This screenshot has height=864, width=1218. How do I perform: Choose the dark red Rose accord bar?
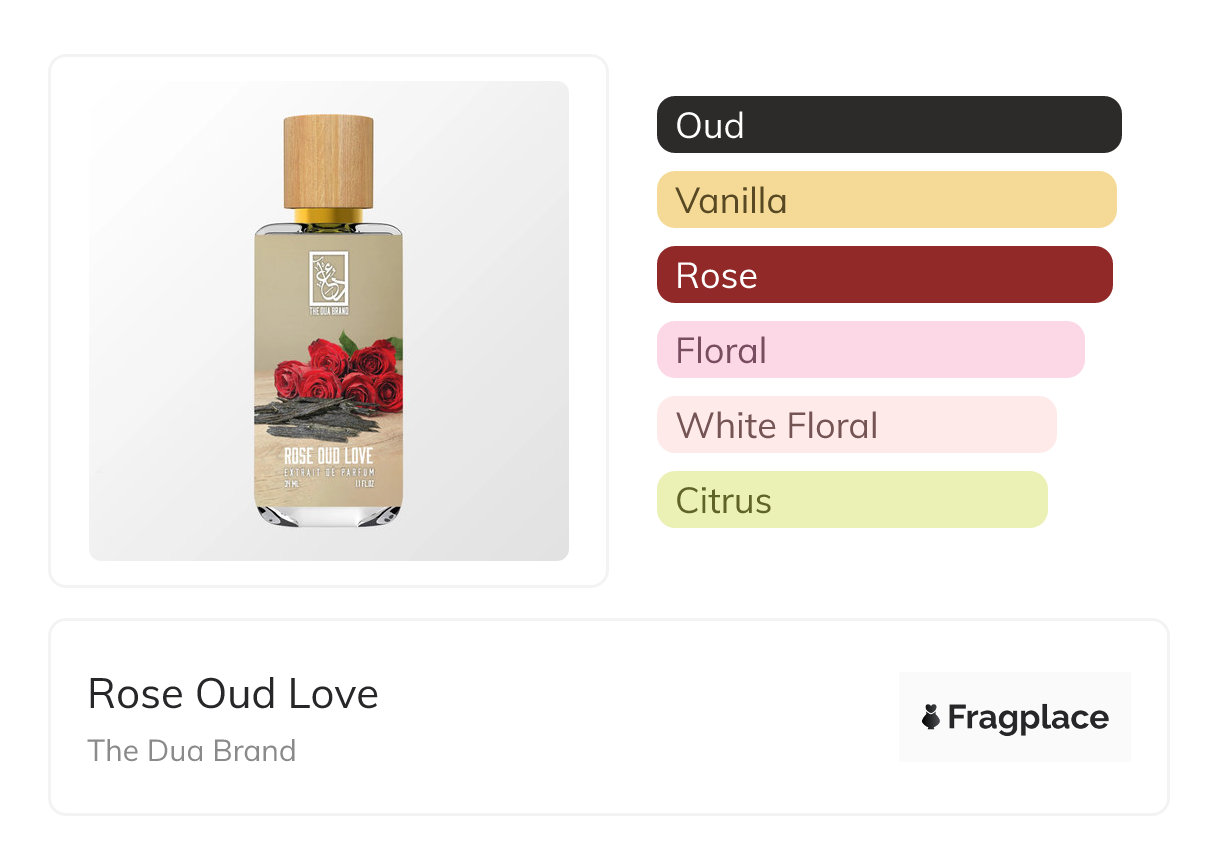coord(884,275)
